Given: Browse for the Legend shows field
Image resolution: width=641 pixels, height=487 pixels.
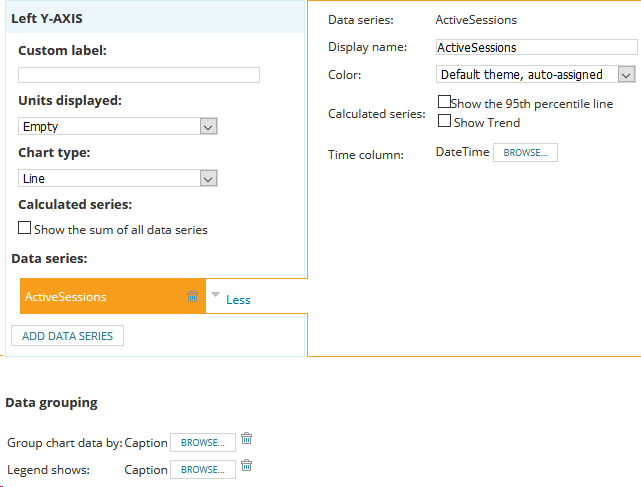Looking at the screenshot, I should point(203,469).
